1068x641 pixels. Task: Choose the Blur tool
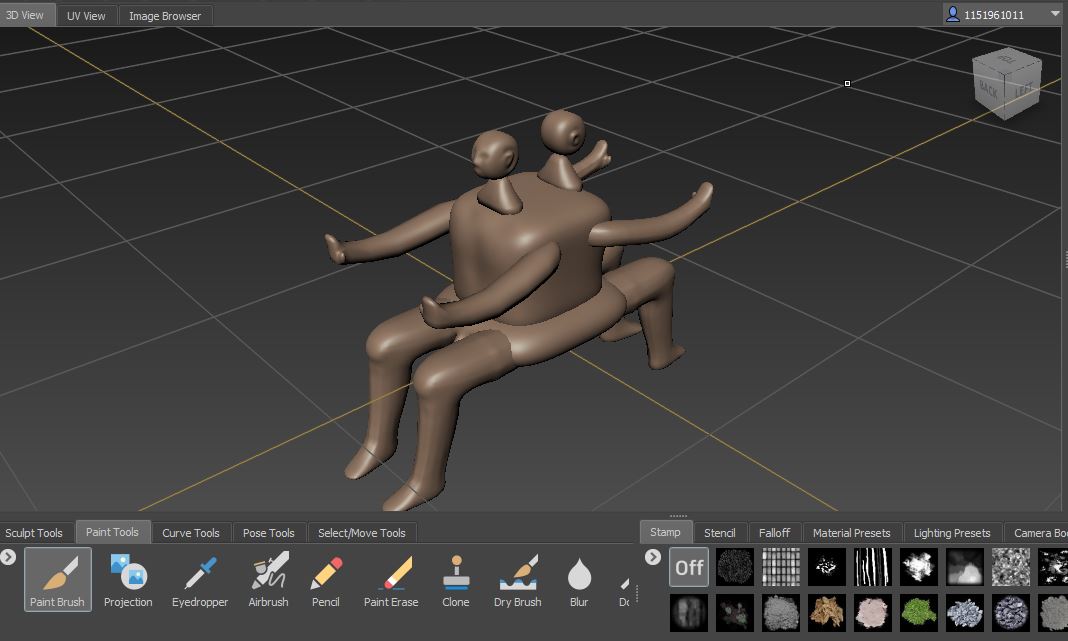coord(579,579)
